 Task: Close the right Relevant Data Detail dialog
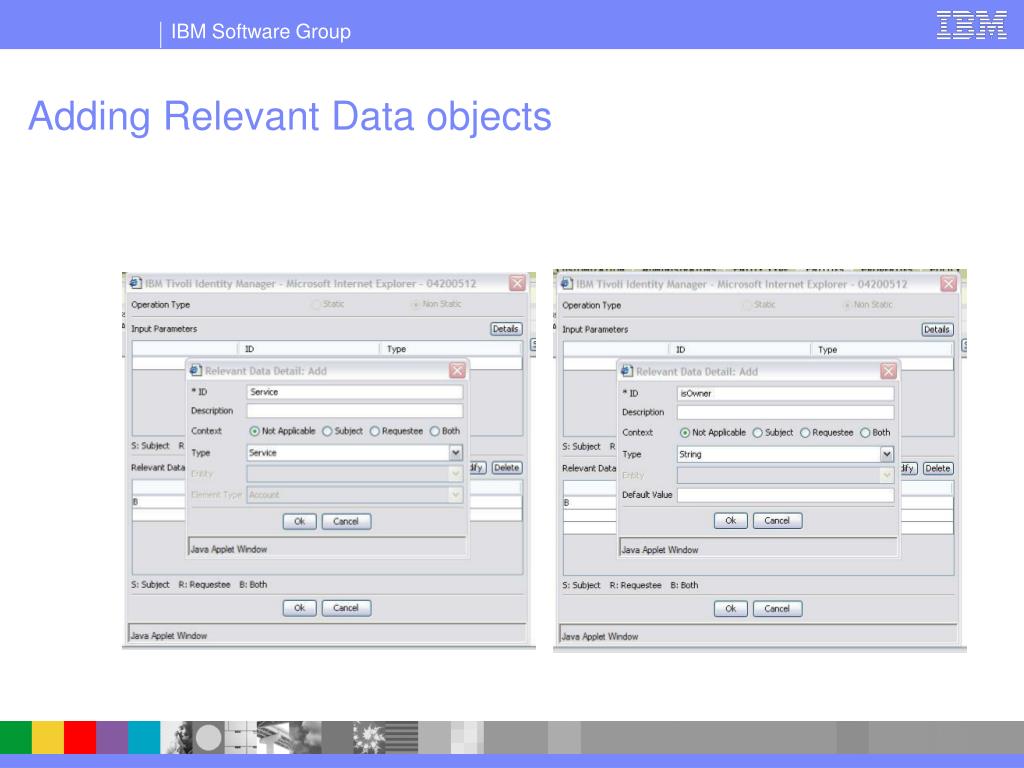pyautogui.click(x=888, y=372)
